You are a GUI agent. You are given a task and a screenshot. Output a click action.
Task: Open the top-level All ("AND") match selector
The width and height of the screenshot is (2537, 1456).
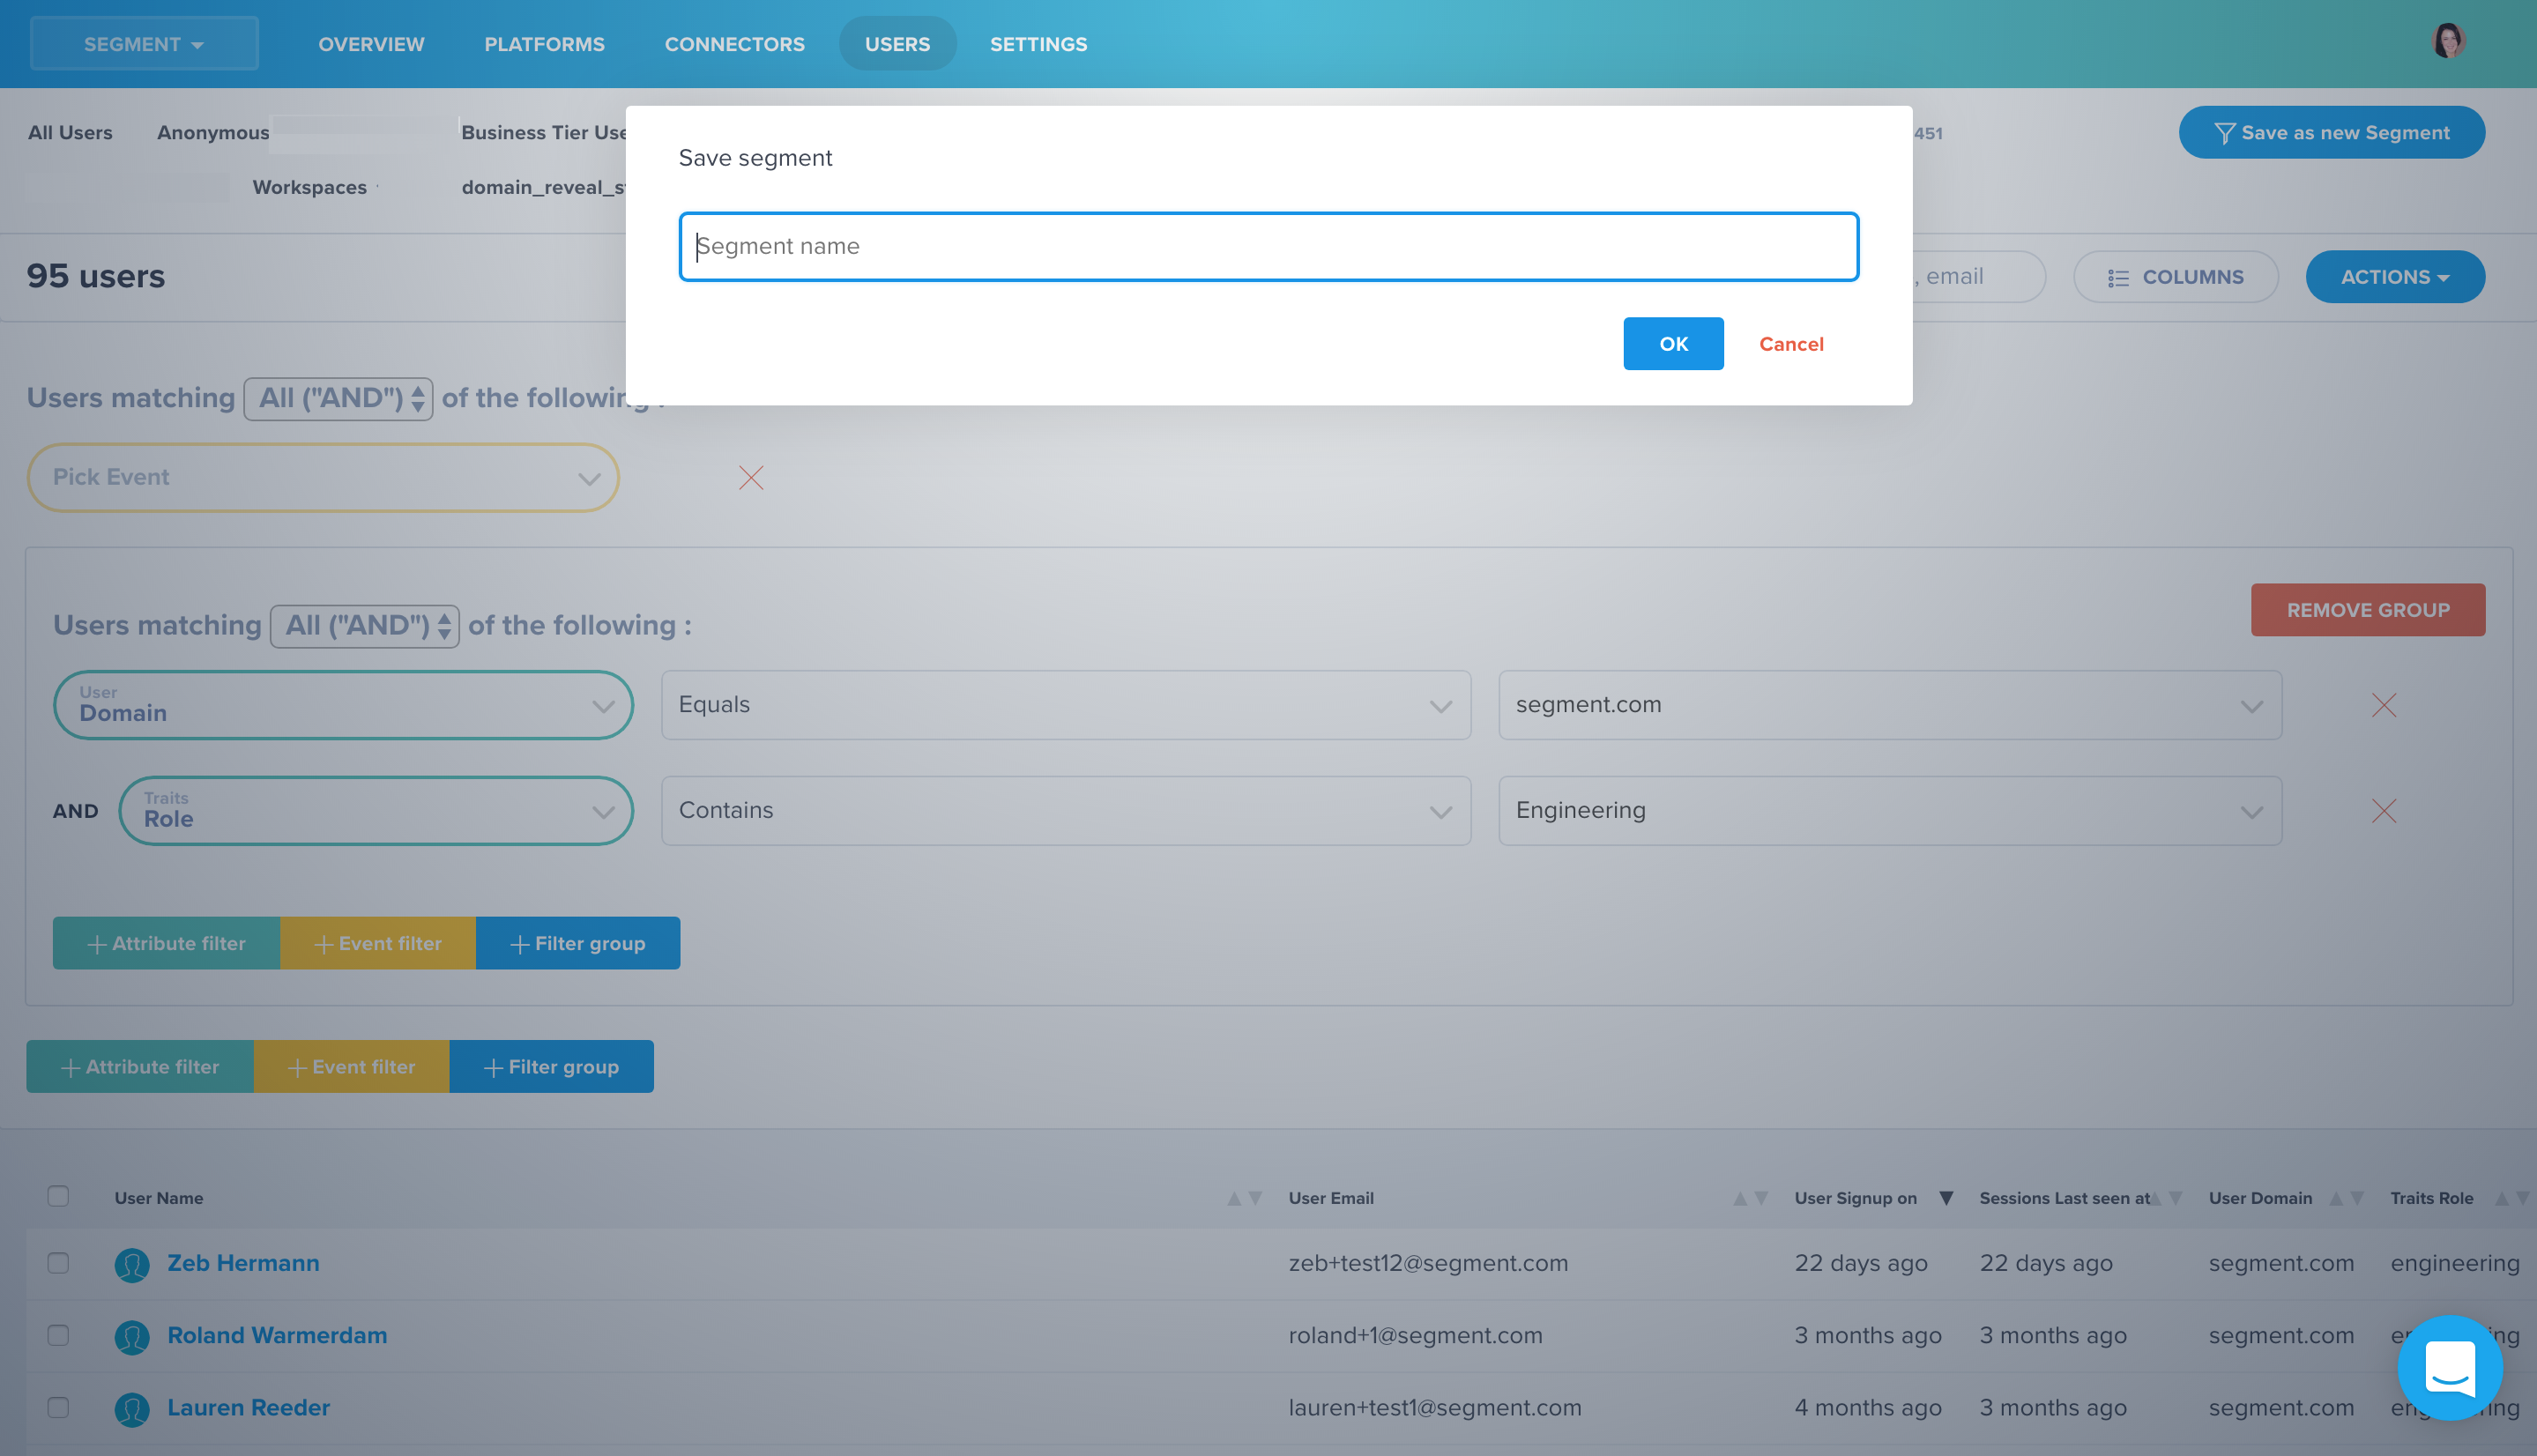coord(338,398)
